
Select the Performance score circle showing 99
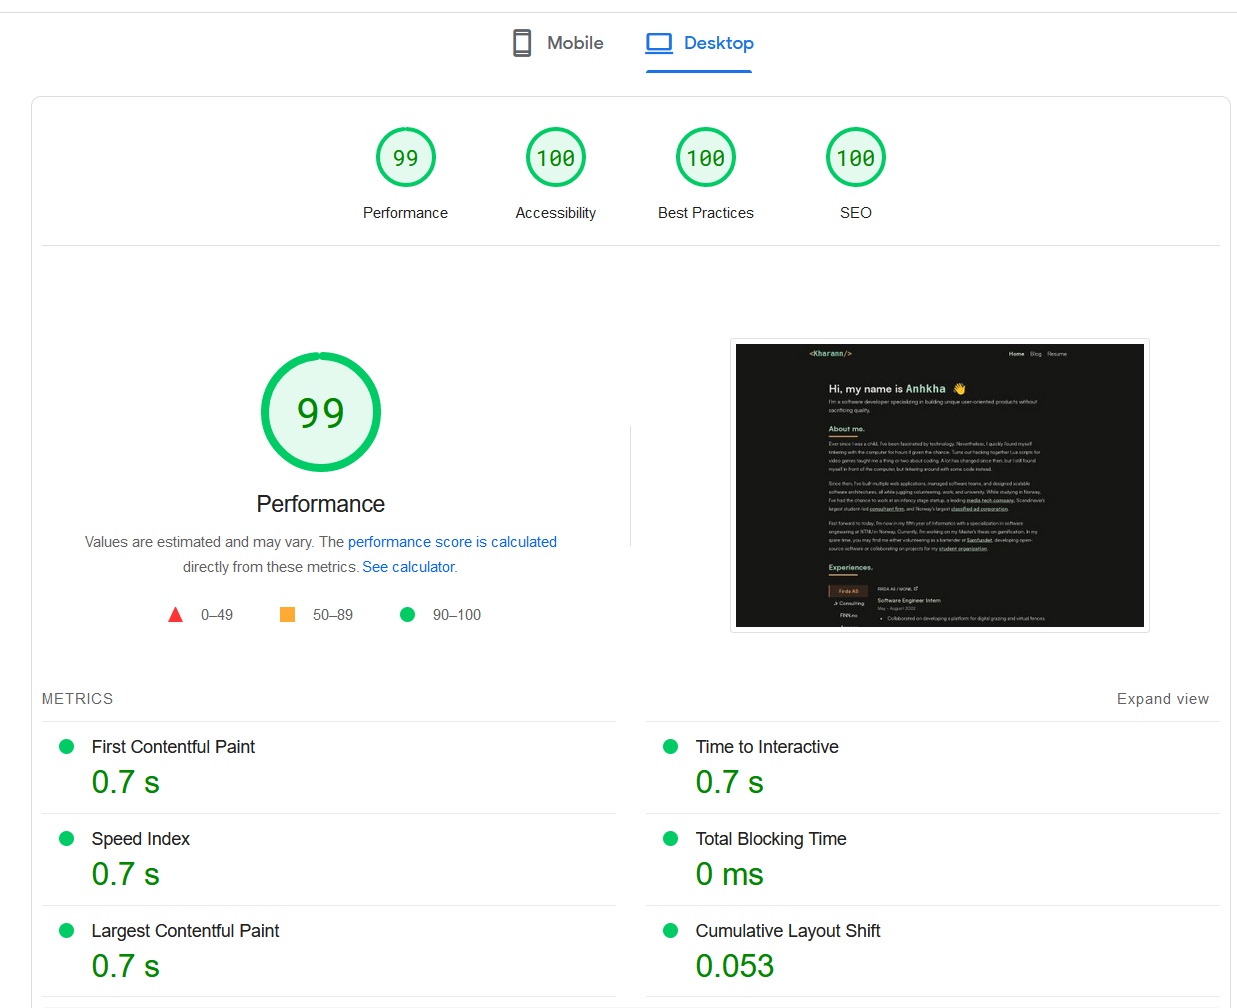coord(405,157)
